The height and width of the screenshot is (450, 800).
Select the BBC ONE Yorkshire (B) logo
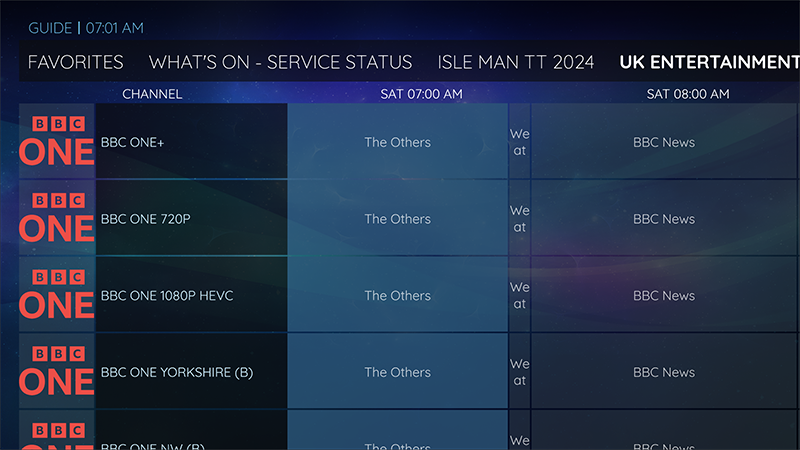click(x=57, y=372)
